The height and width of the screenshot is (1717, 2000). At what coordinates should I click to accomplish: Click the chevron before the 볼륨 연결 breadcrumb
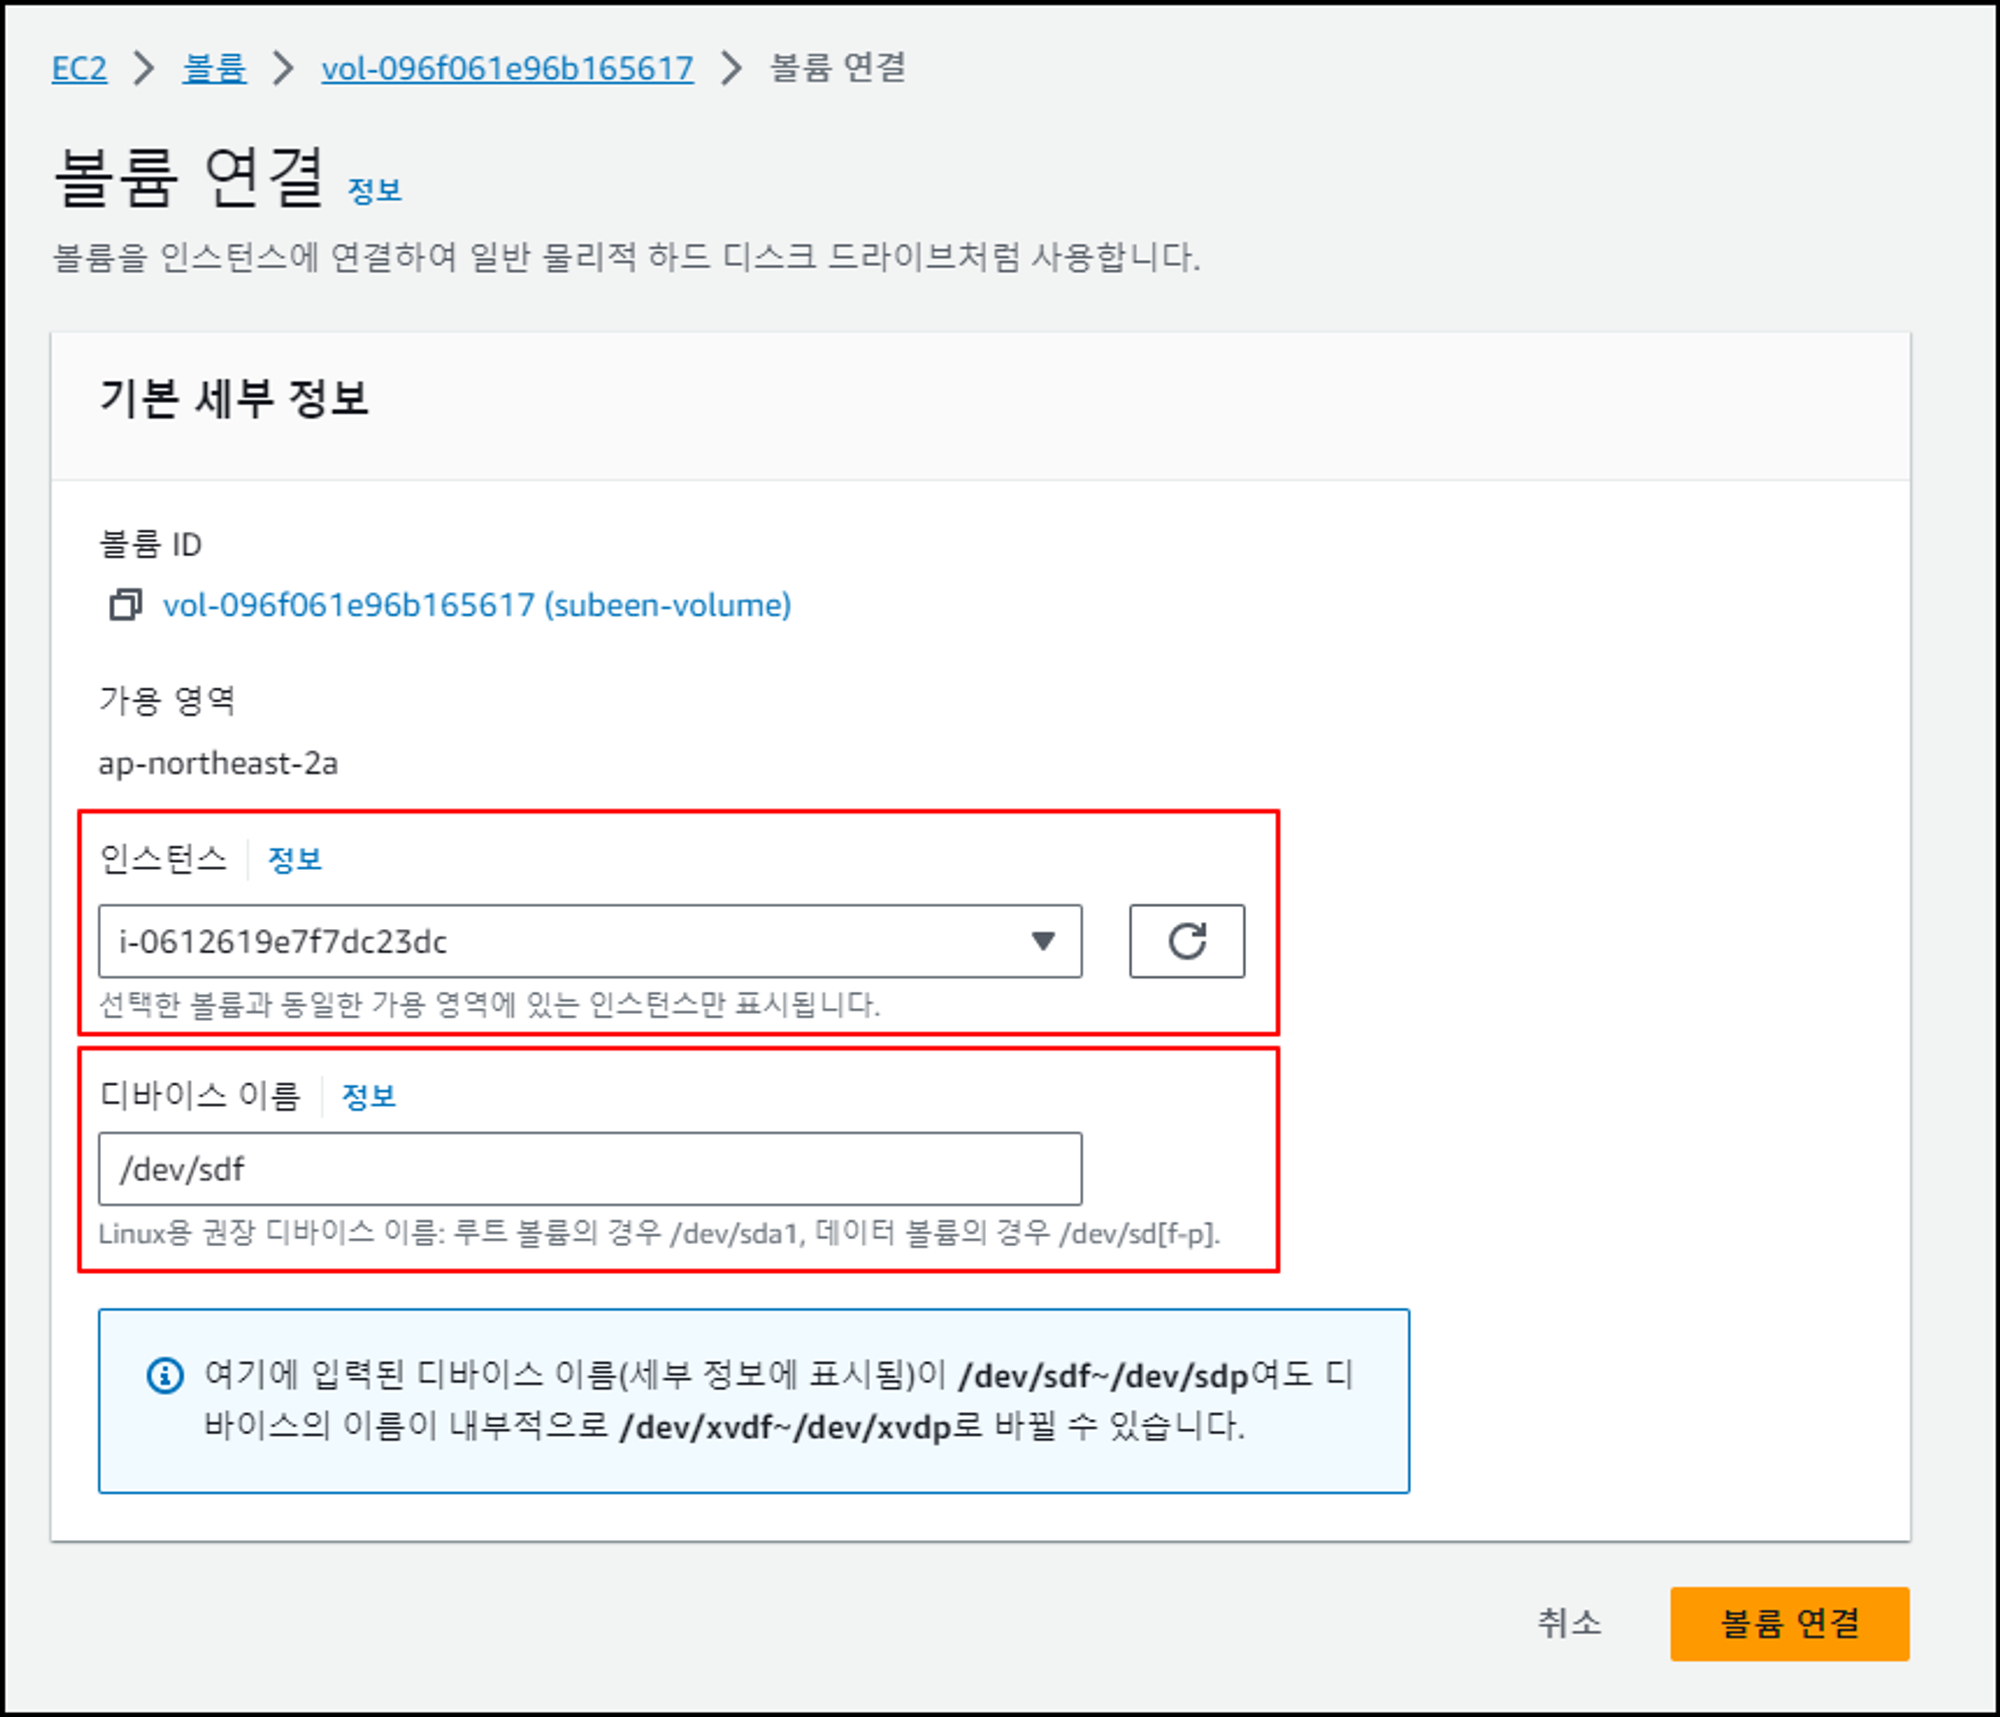(732, 68)
